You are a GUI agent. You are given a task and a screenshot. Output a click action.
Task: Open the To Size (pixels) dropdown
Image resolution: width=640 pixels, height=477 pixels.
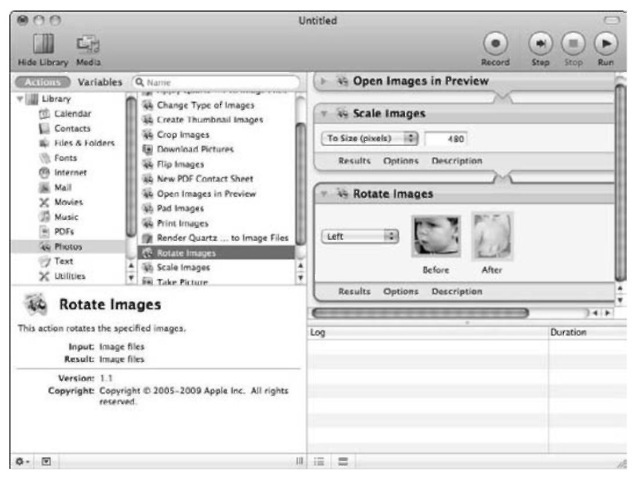point(370,138)
